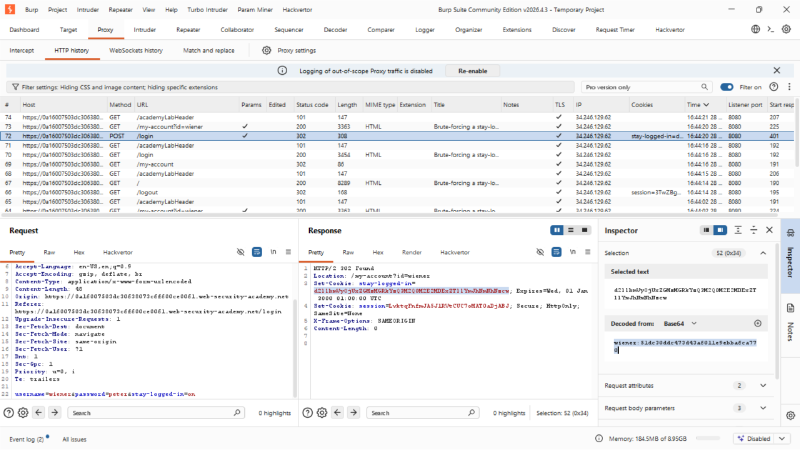Screen dimensions: 800x450
Task: Click the Inspector side tab icon
Action: [790, 233]
